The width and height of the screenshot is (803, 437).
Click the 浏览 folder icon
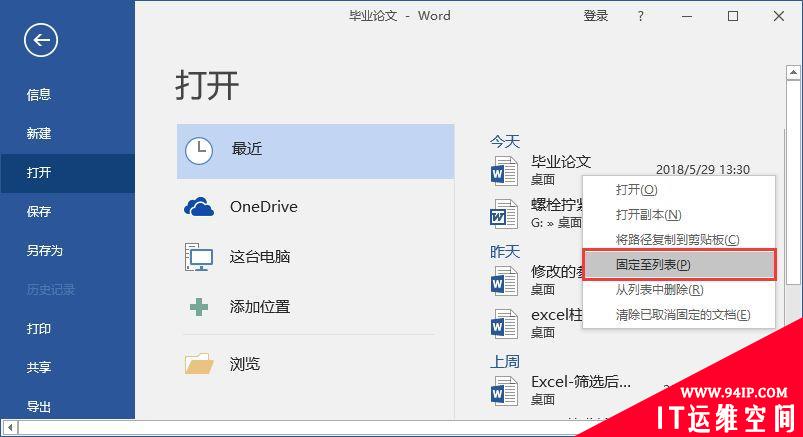click(199, 363)
